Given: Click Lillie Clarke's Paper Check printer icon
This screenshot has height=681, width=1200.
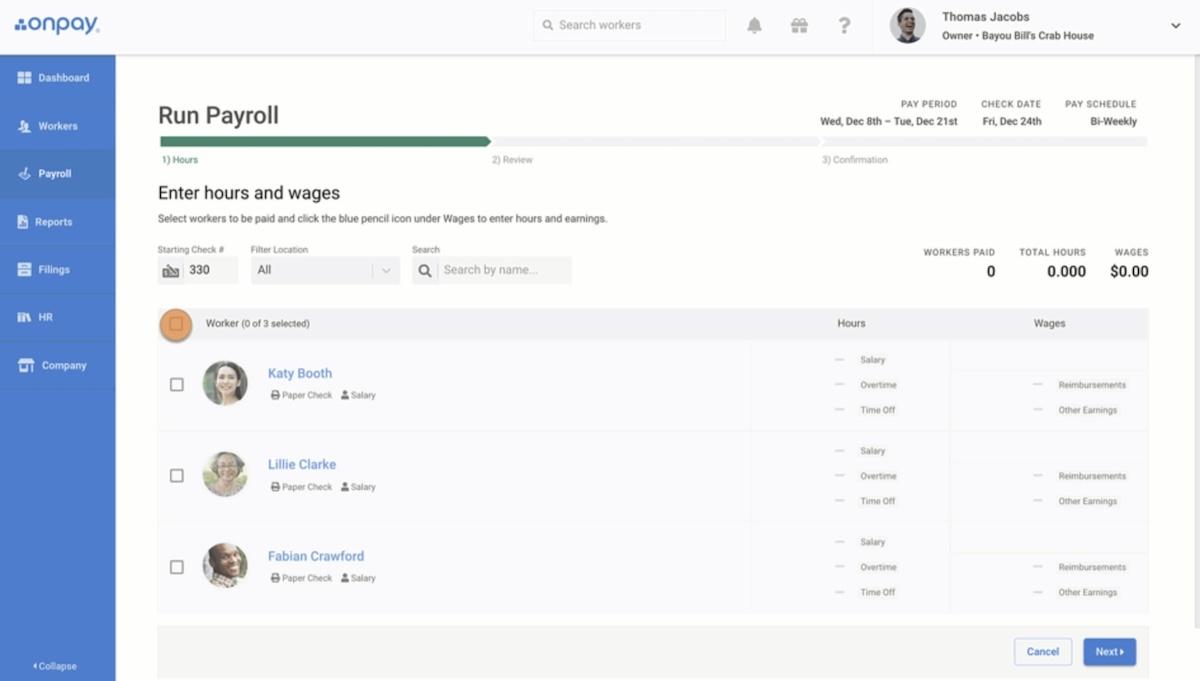Looking at the screenshot, I should (x=275, y=487).
